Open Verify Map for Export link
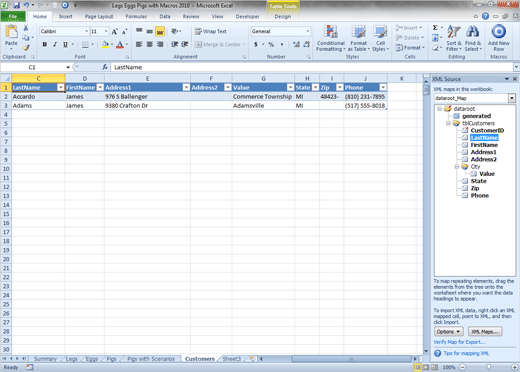This screenshot has height=372, width=520. (459, 342)
